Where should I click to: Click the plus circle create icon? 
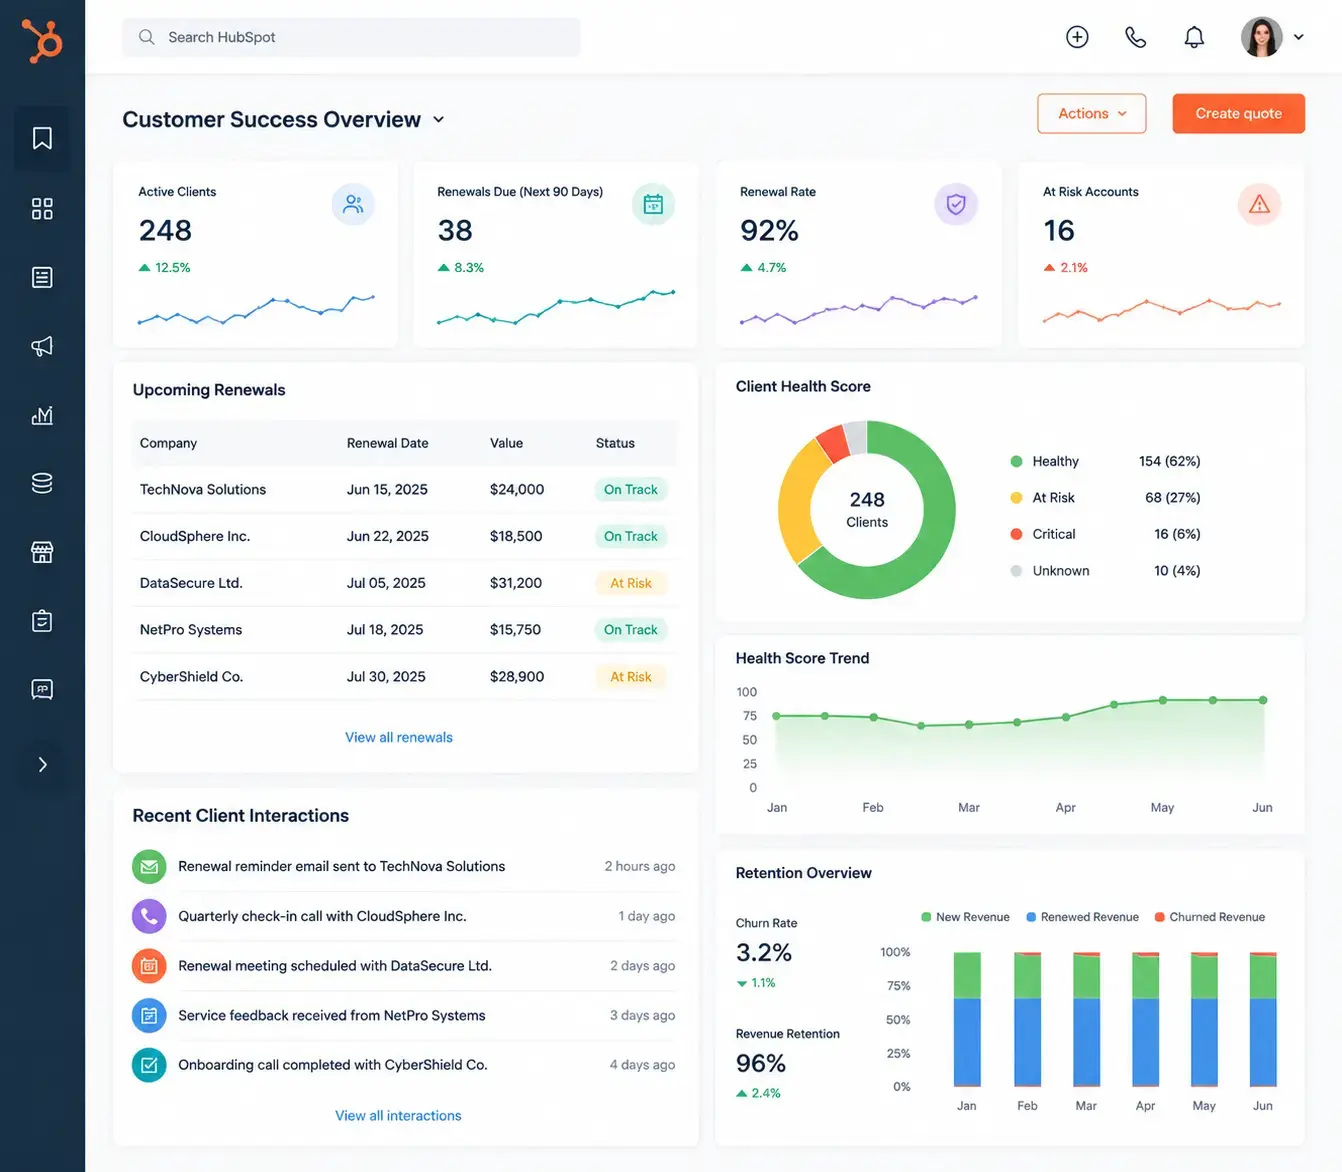[1077, 37]
